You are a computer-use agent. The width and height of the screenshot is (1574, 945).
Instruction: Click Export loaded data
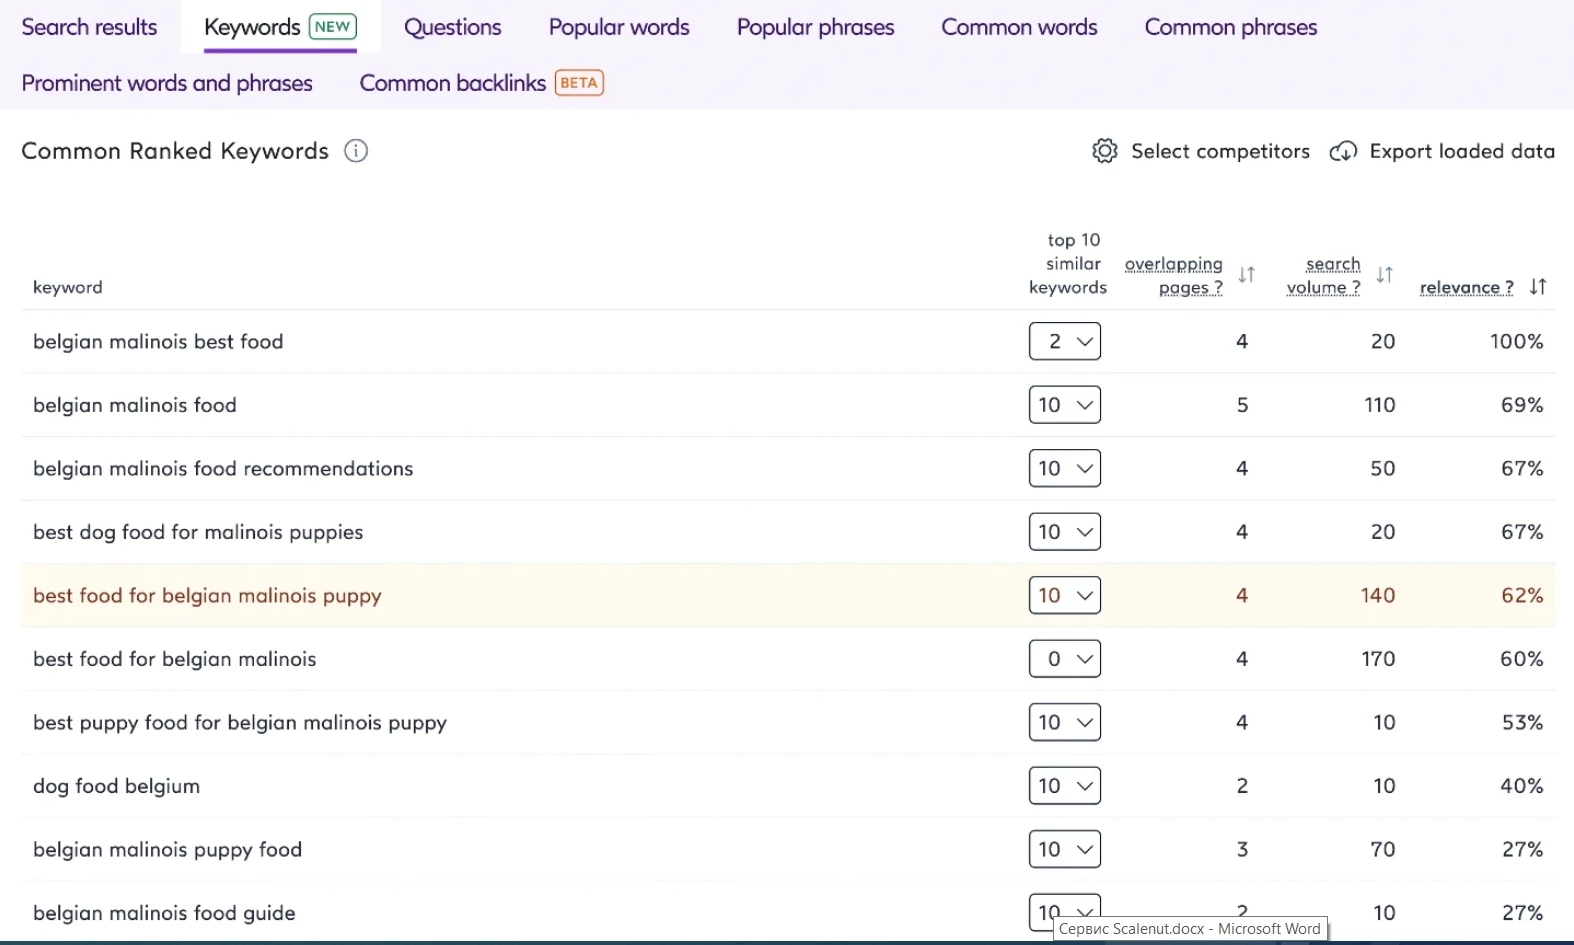(1462, 151)
